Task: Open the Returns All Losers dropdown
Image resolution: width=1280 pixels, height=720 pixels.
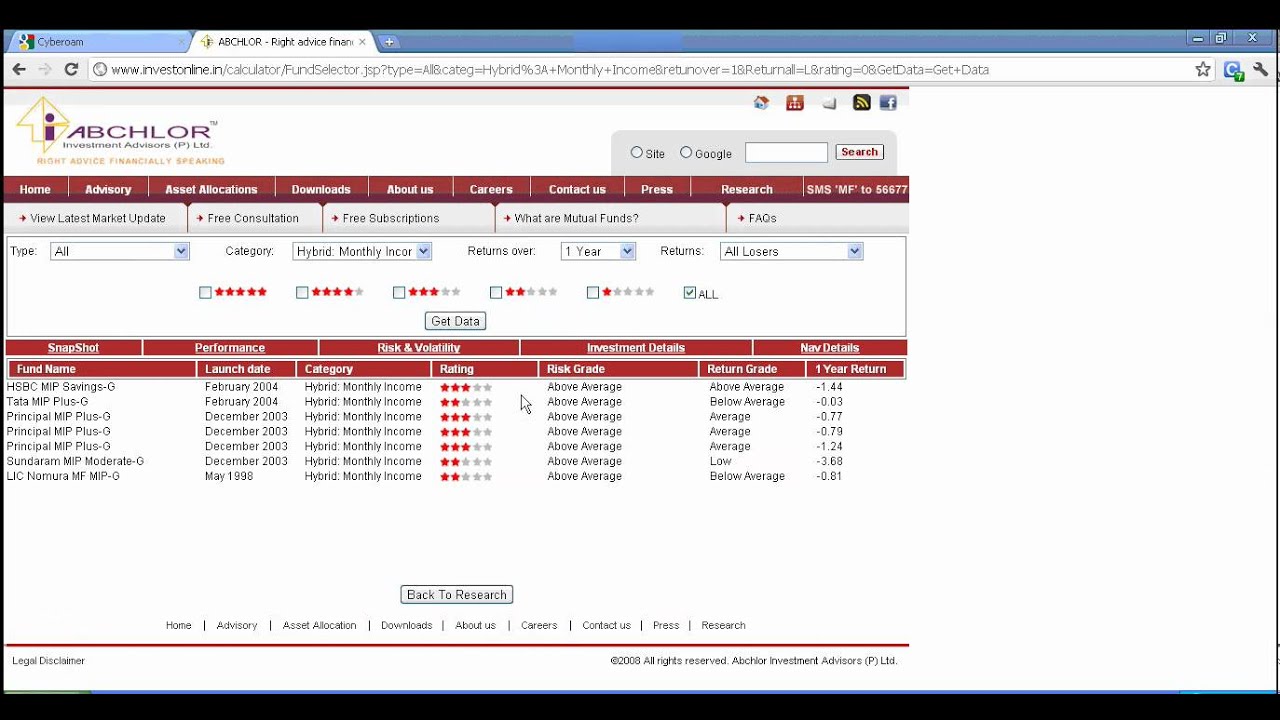Action: [791, 251]
